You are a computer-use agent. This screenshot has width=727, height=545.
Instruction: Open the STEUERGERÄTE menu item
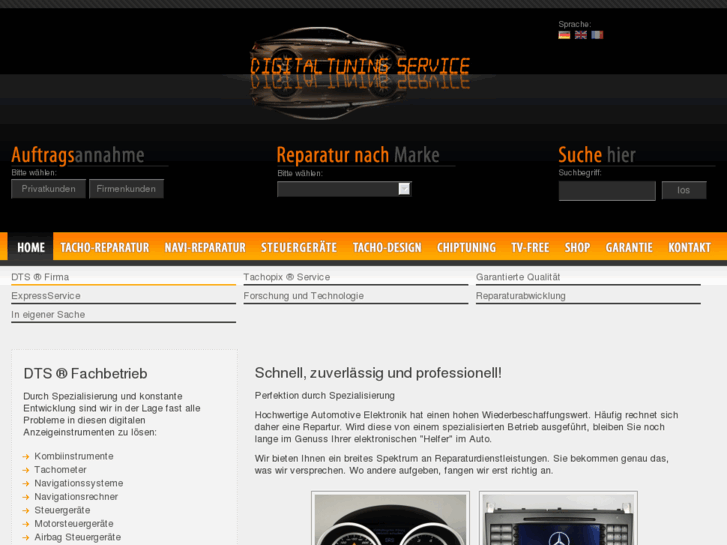(x=299, y=247)
